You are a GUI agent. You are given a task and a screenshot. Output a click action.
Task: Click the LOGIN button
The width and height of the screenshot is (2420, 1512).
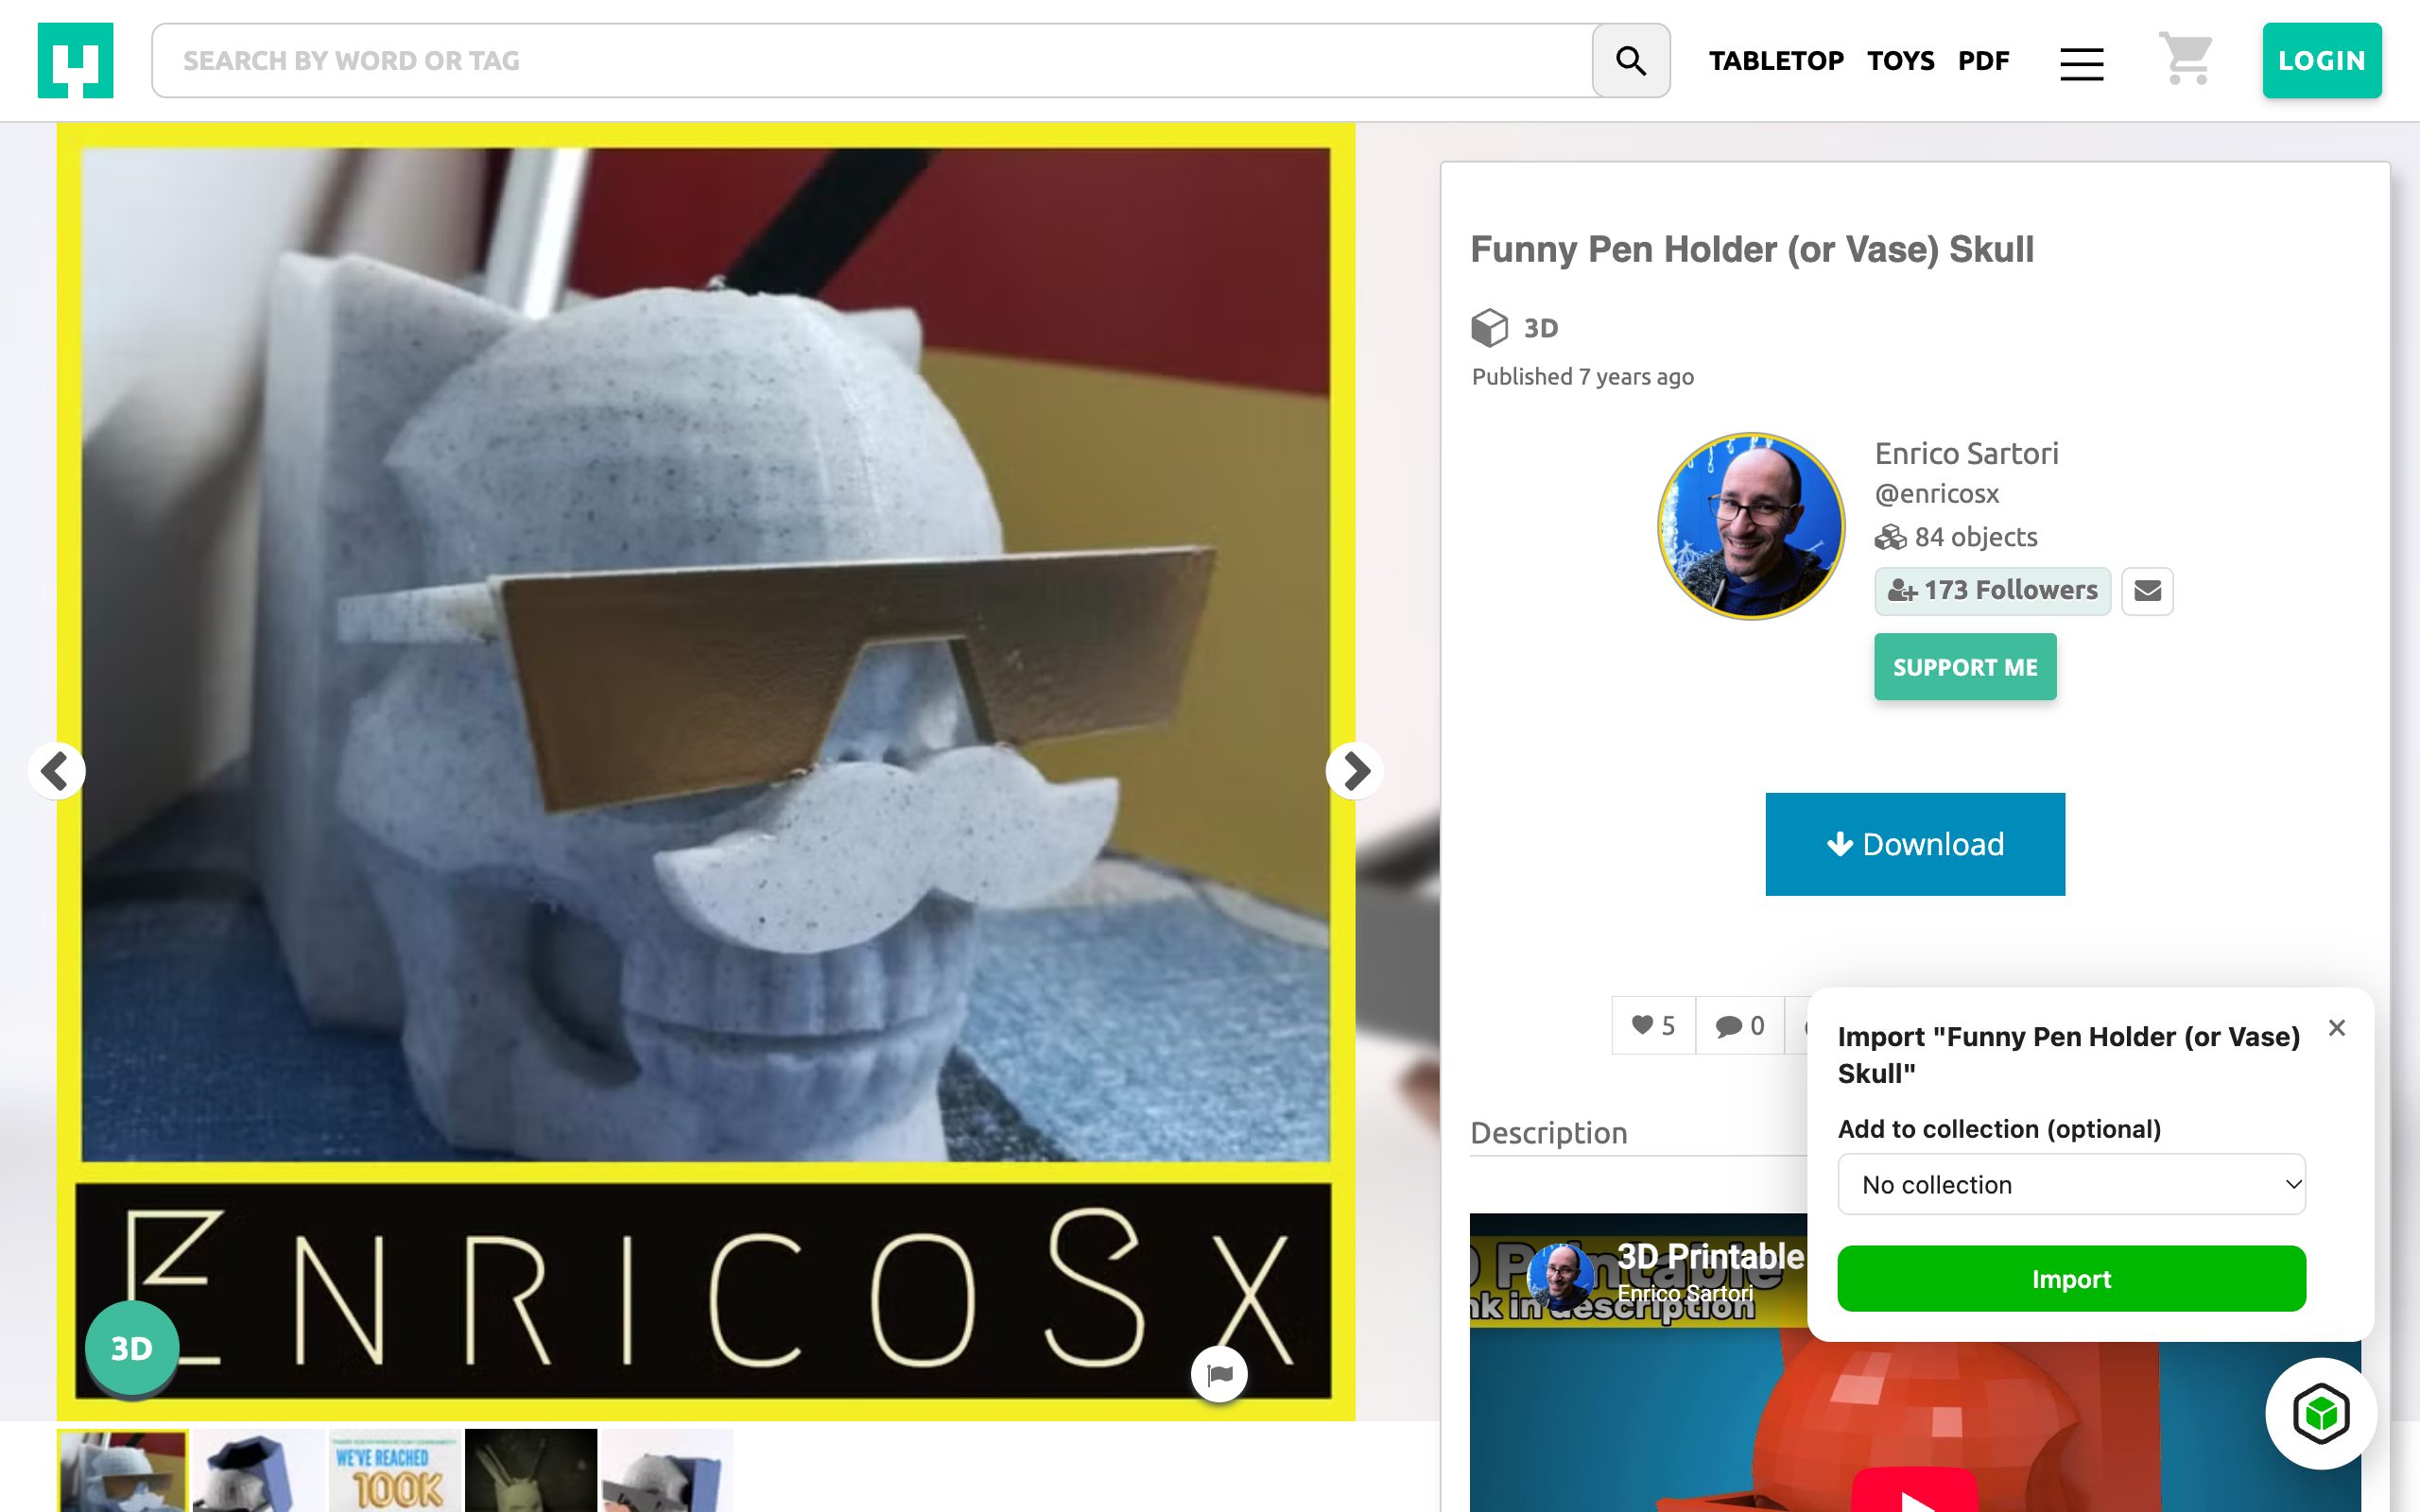2322,60
